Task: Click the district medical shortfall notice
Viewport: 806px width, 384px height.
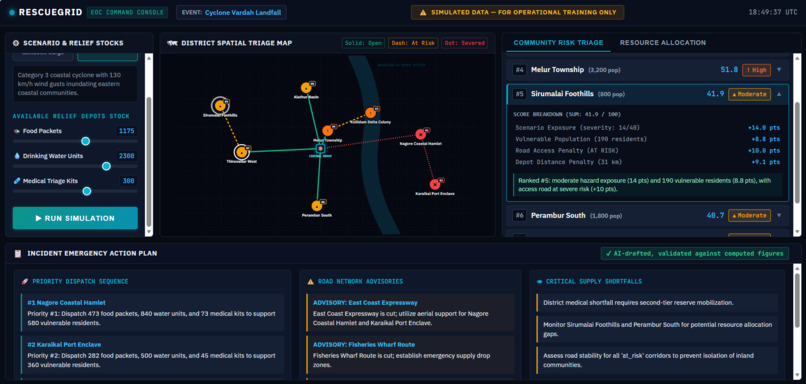Action: pos(657,303)
